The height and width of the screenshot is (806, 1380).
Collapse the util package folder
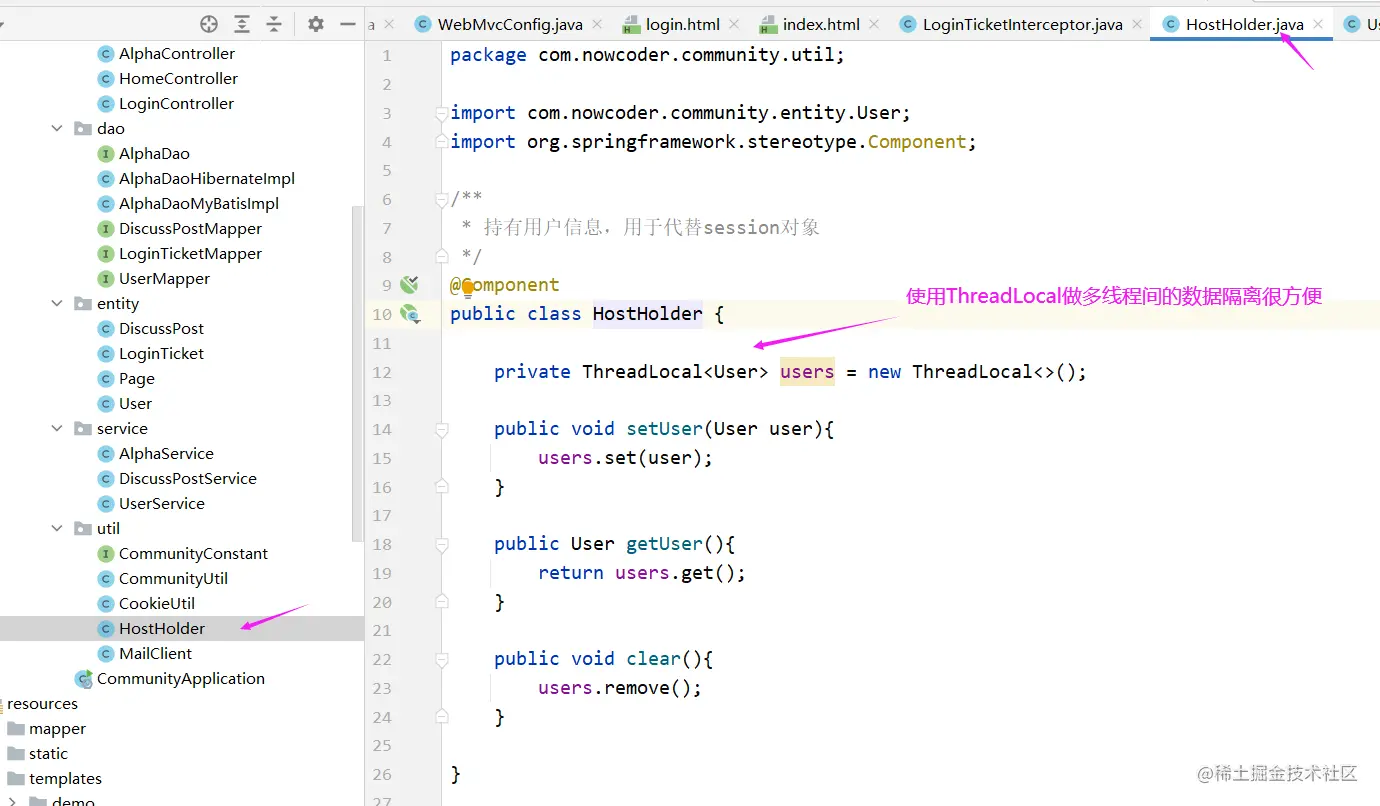coord(57,528)
